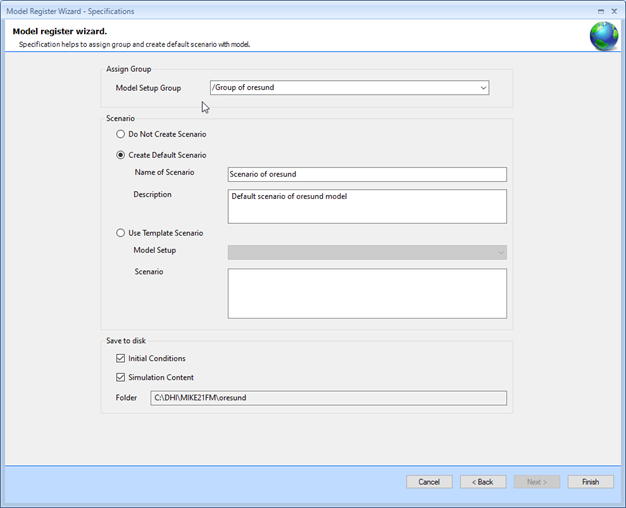Select Create Default Scenario radio button

120,155
